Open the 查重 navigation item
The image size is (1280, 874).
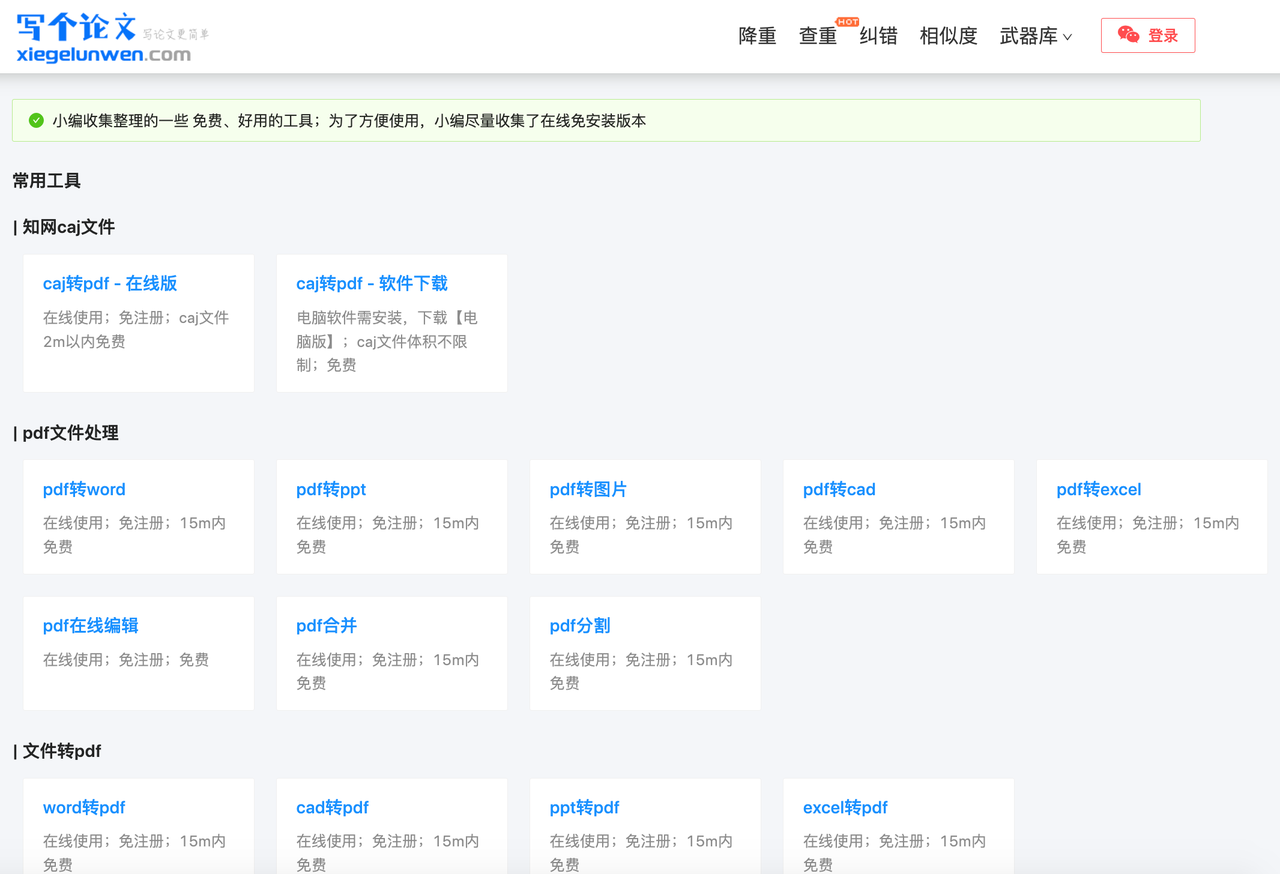[x=817, y=36]
